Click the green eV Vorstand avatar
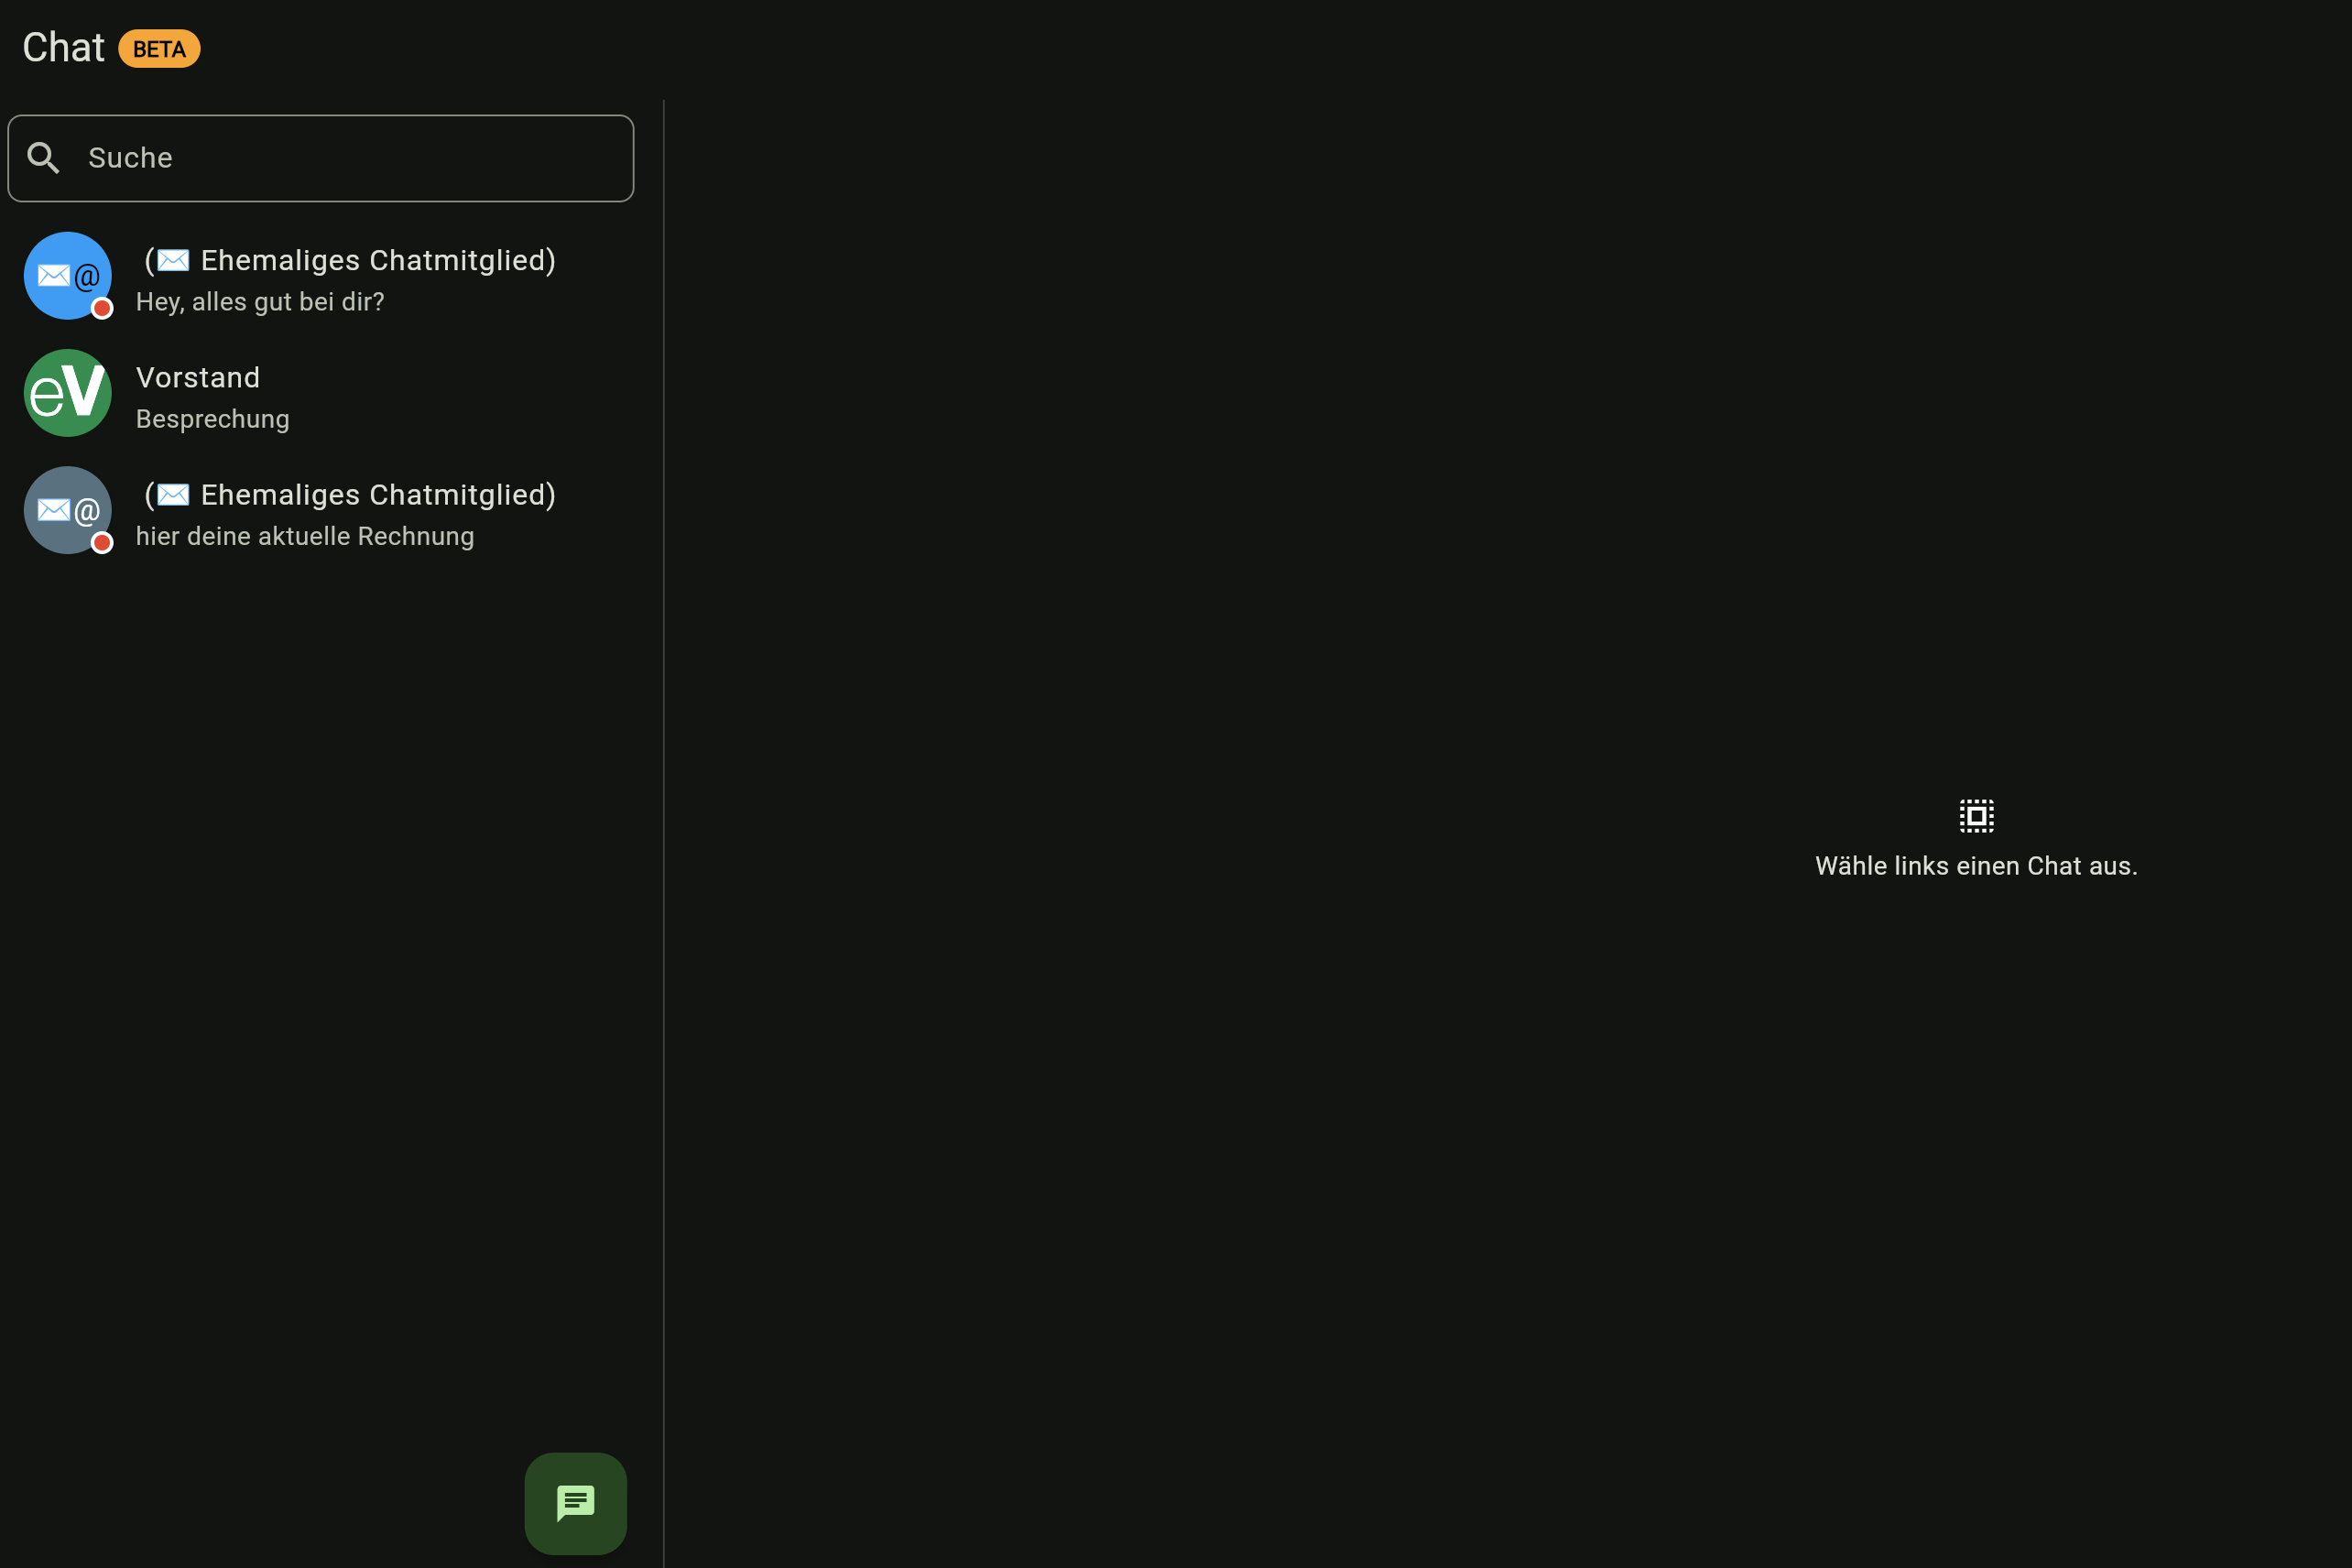This screenshot has width=2352, height=1568. pyautogui.click(x=67, y=393)
